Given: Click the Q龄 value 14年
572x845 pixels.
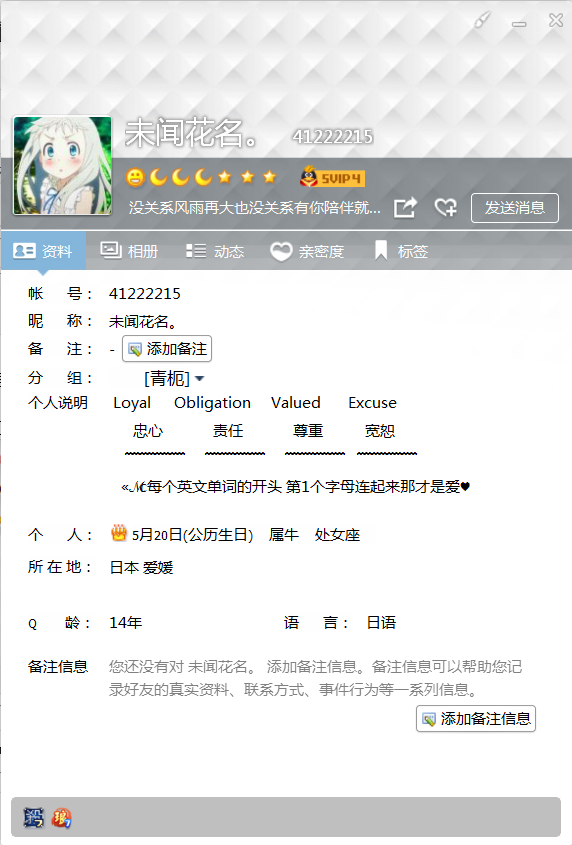Looking at the screenshot, I should (x=126, y=623).
